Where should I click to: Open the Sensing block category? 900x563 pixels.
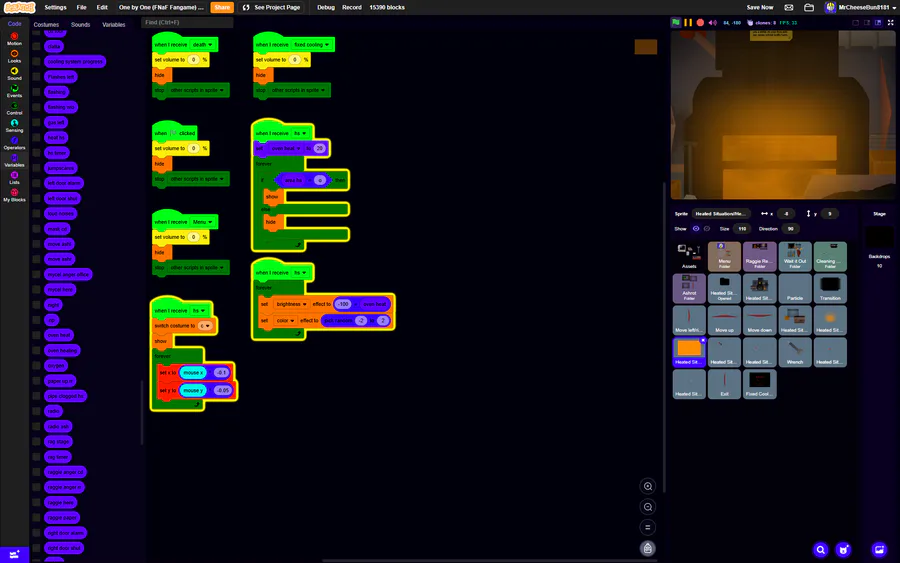pyautogui.click(x=14, y=126)
